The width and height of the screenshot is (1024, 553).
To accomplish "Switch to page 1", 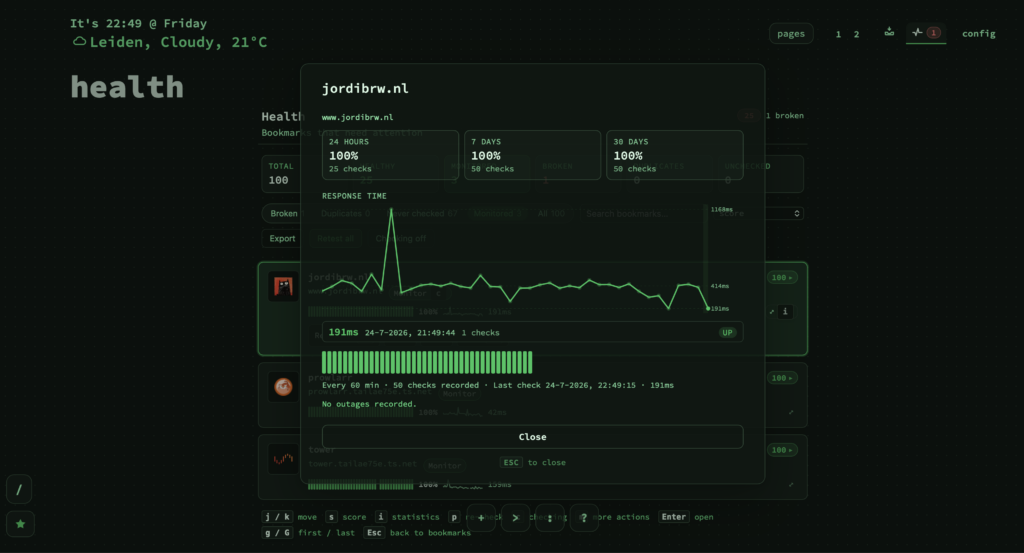I will tap(838, 34).
